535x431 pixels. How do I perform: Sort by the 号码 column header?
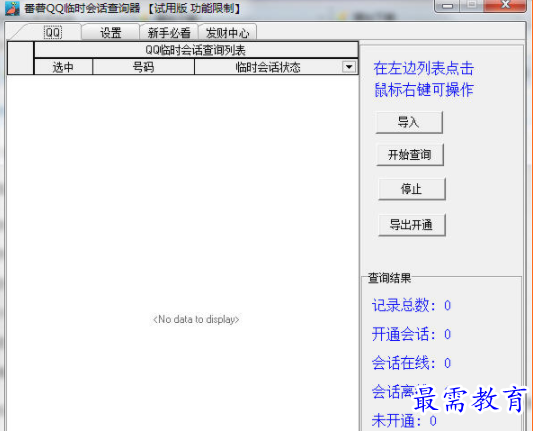pos(143,67)
